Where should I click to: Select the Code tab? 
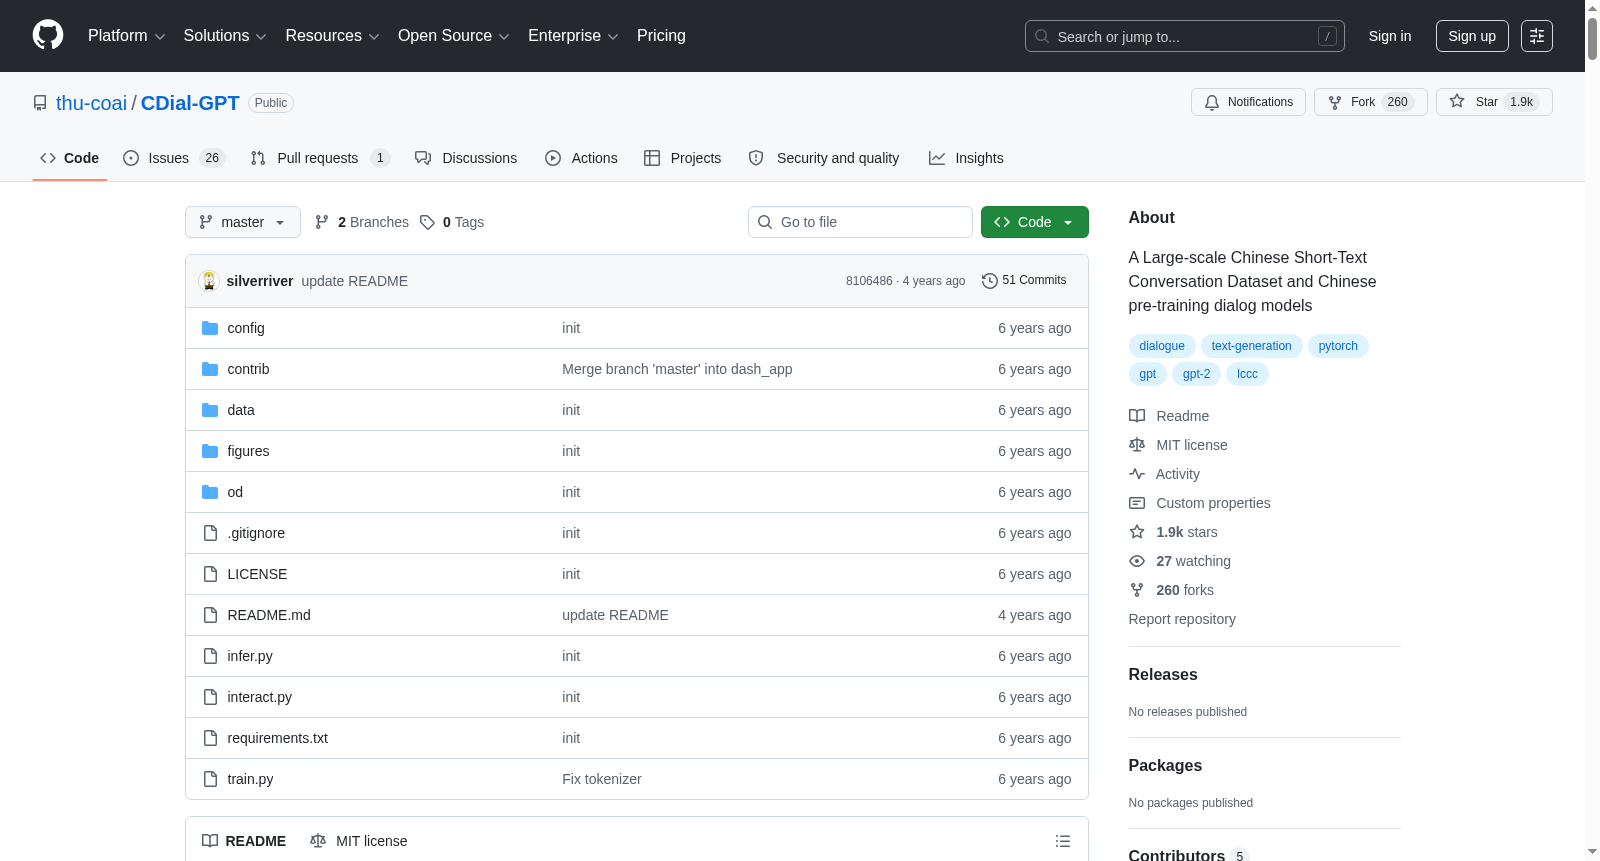pos(70,158)
